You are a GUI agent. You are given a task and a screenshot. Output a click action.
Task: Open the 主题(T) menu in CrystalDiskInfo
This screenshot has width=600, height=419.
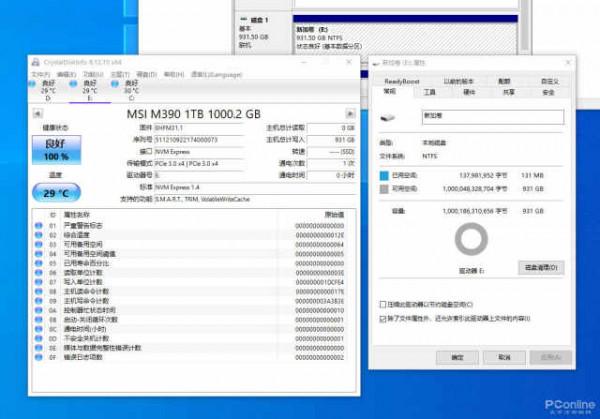click(x=120, y=74)
